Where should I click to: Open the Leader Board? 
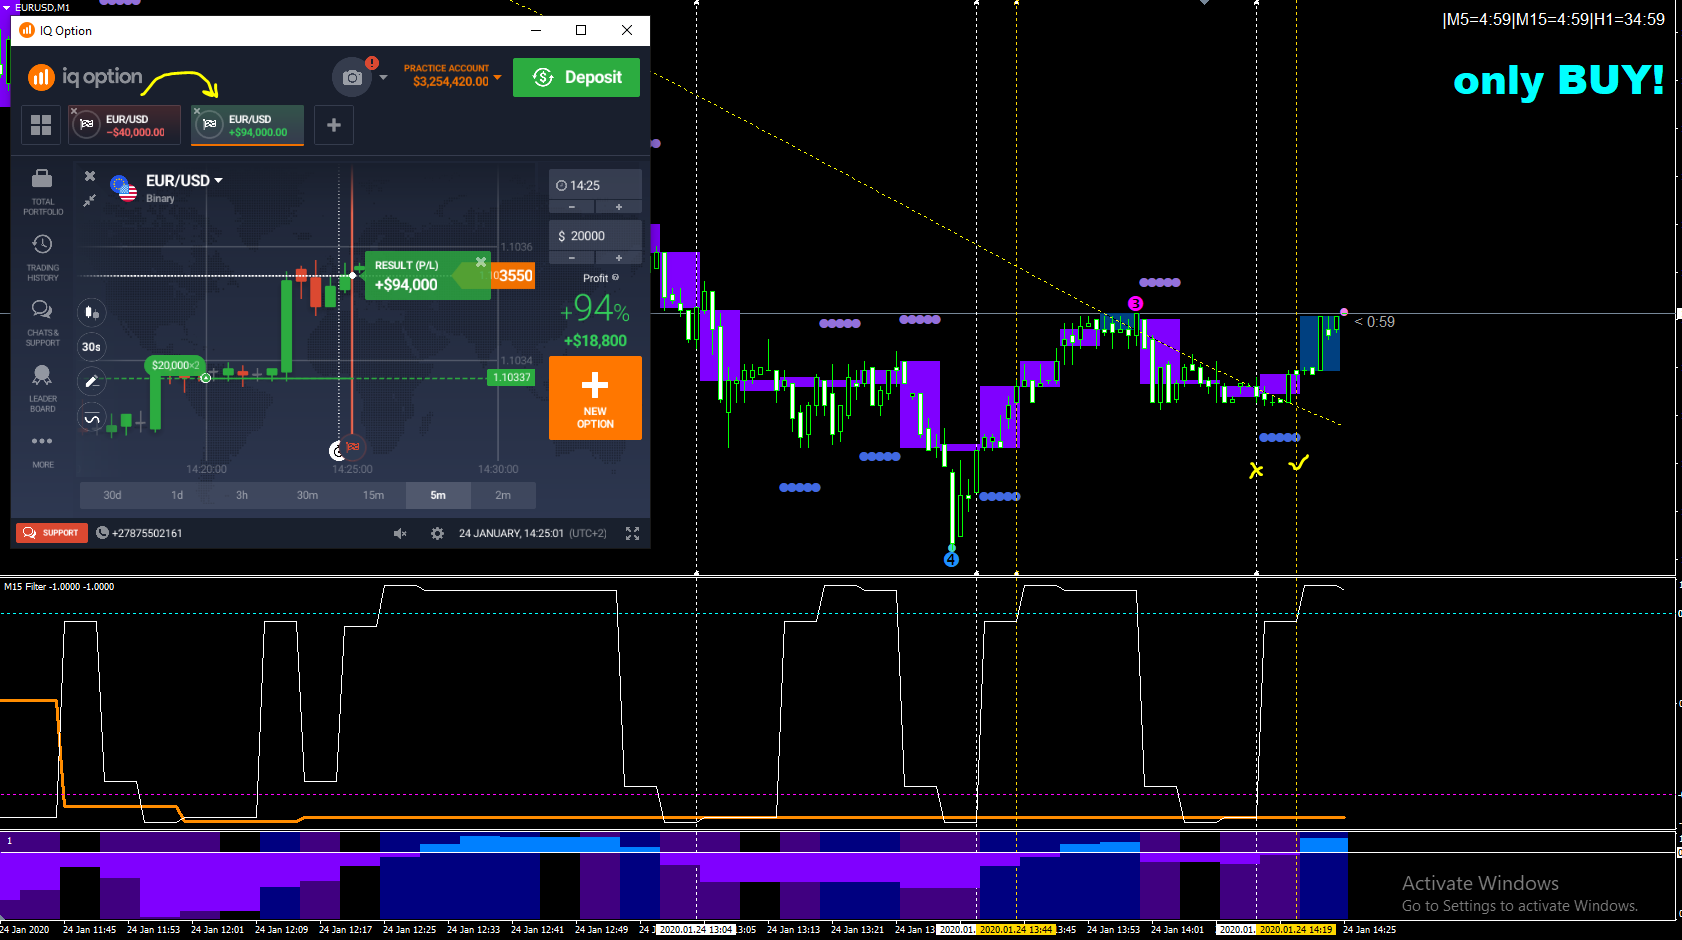[x=42, y=389]
